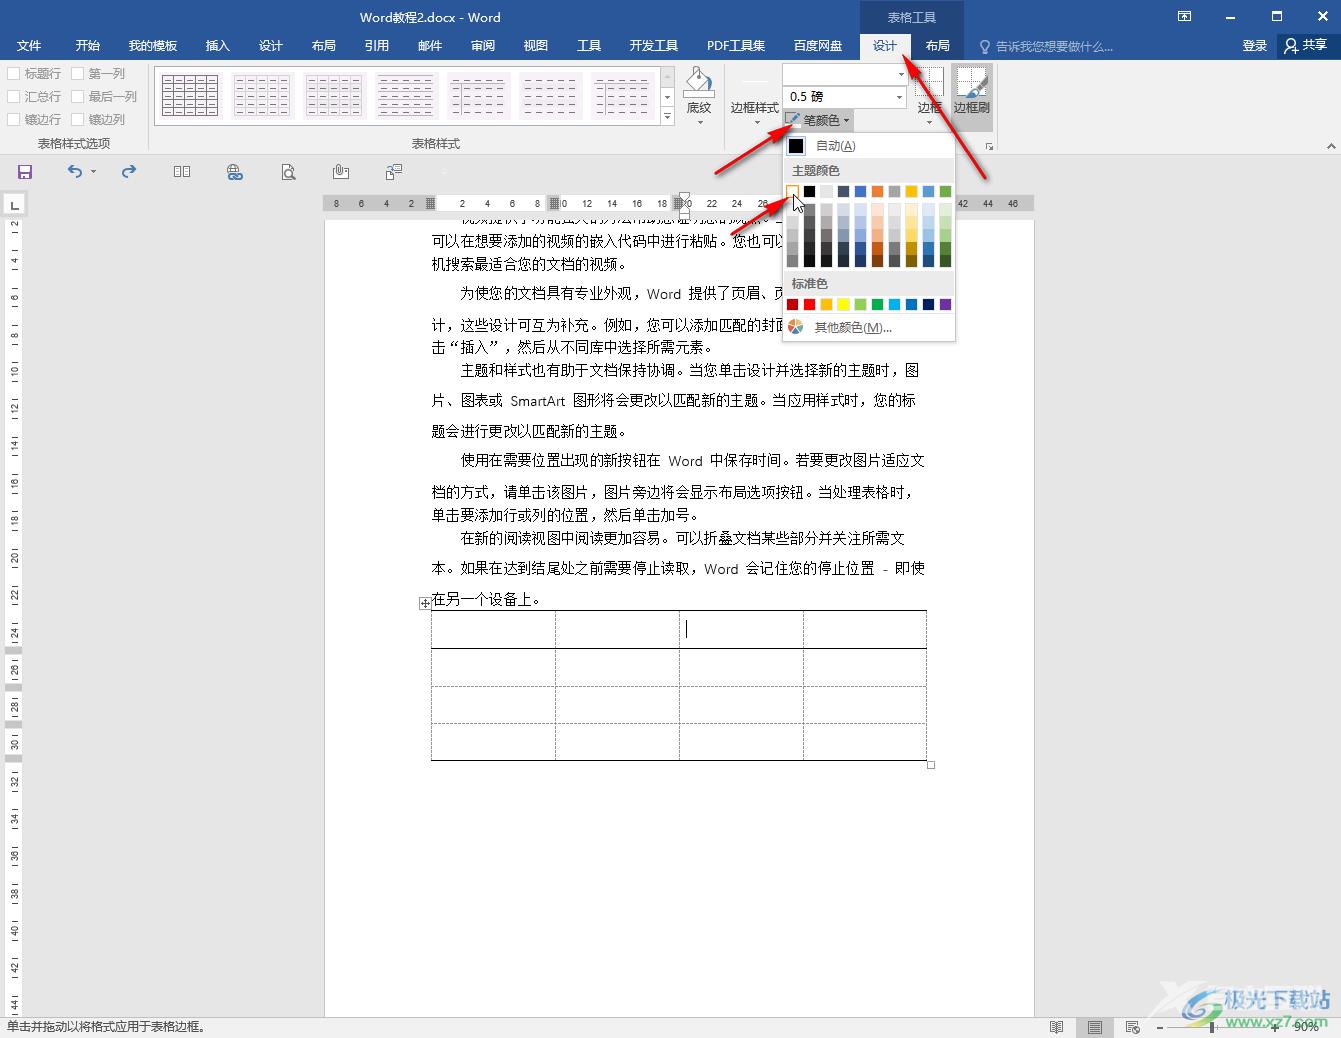Select the white theme color swatch
1341x1038 pixels.
point(793,191)
